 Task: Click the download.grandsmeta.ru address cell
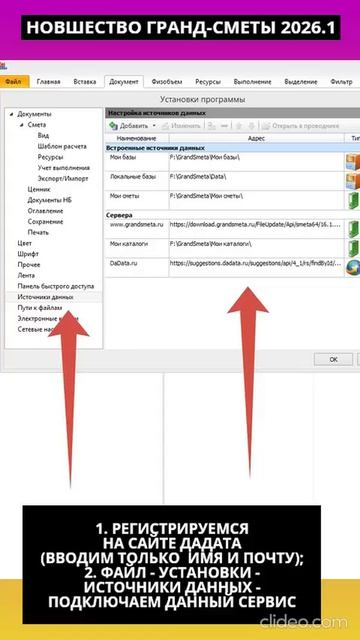point(256,224)
